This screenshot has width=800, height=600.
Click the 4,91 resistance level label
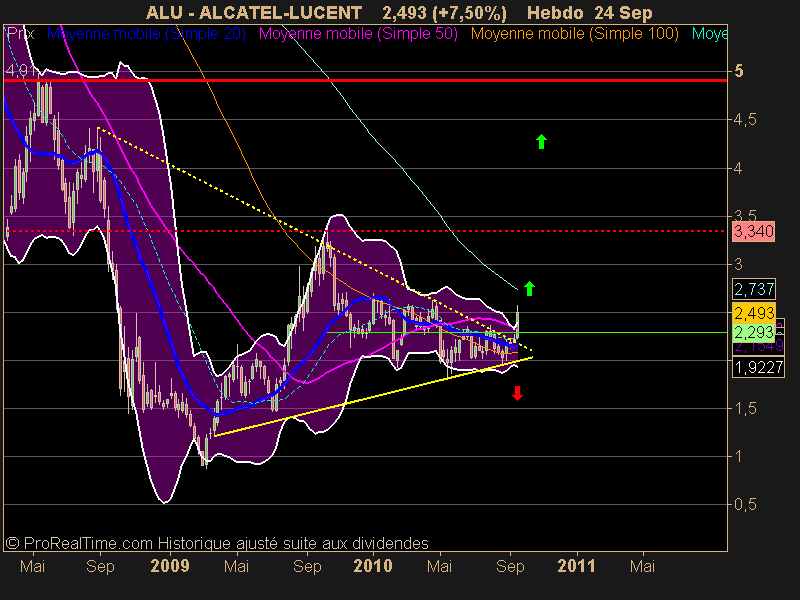(20, 70)
